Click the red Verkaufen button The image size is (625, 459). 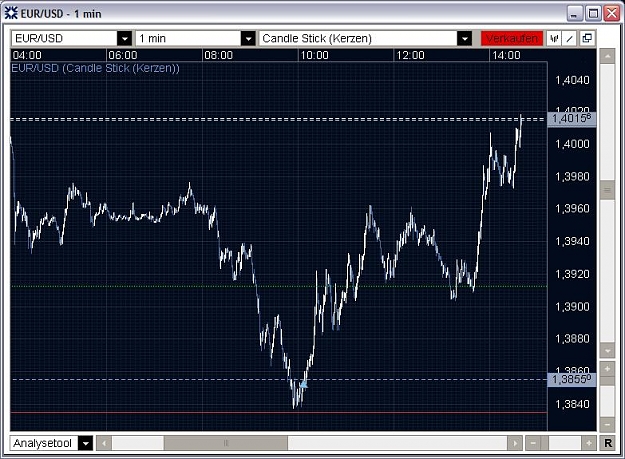pyautogui.click(x=512, y=39)
